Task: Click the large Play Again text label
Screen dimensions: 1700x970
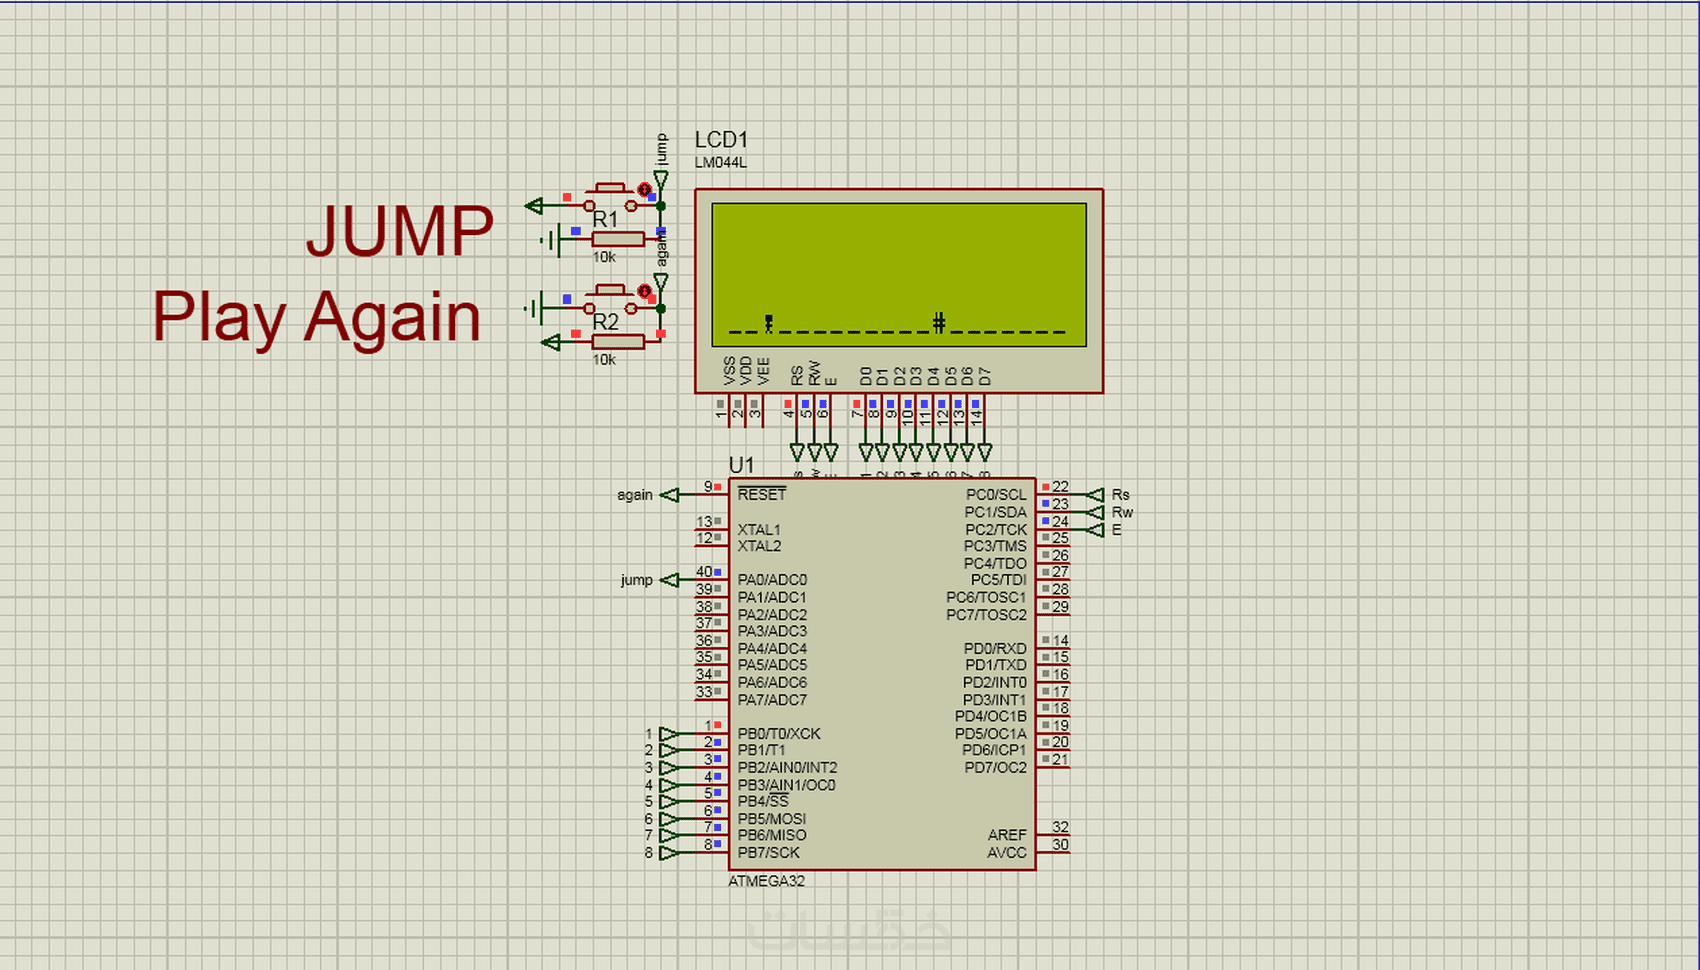Action: point(317,318)
